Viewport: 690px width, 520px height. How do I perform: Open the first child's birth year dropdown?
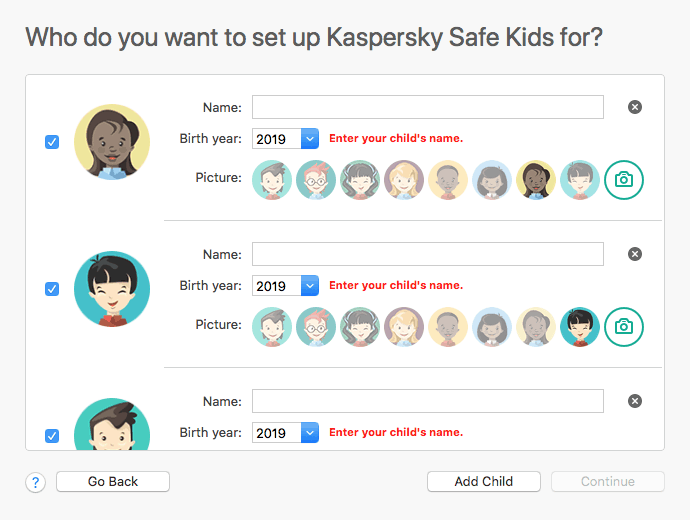285,139
